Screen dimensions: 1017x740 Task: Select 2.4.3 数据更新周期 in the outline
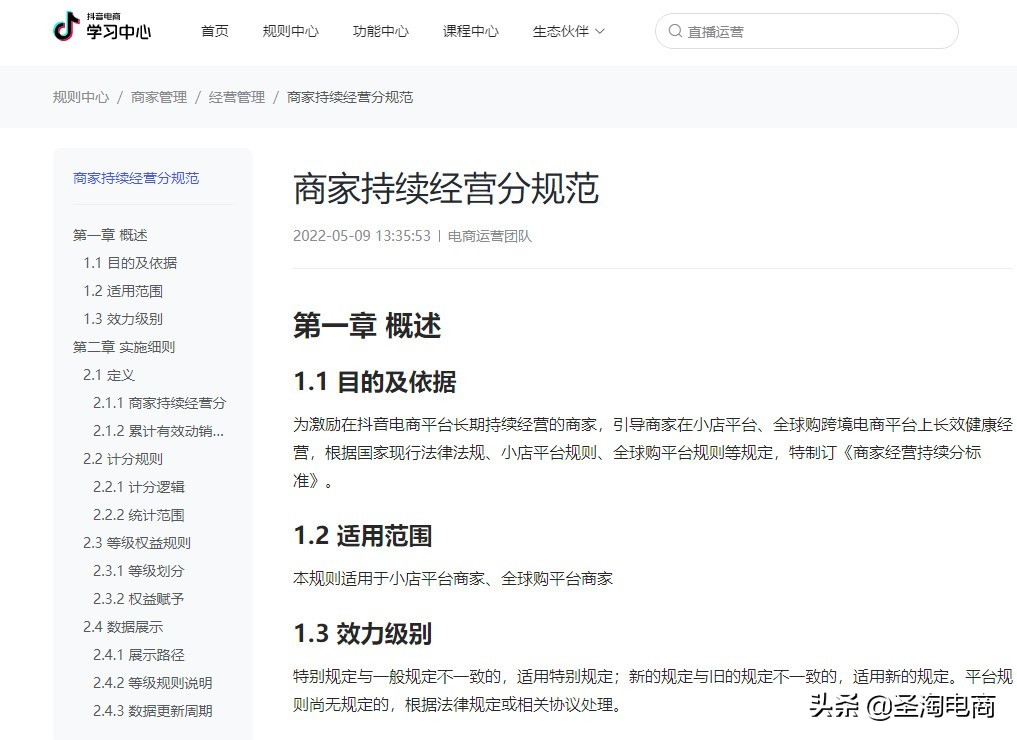pyautogui.click(x=152, y=711)
